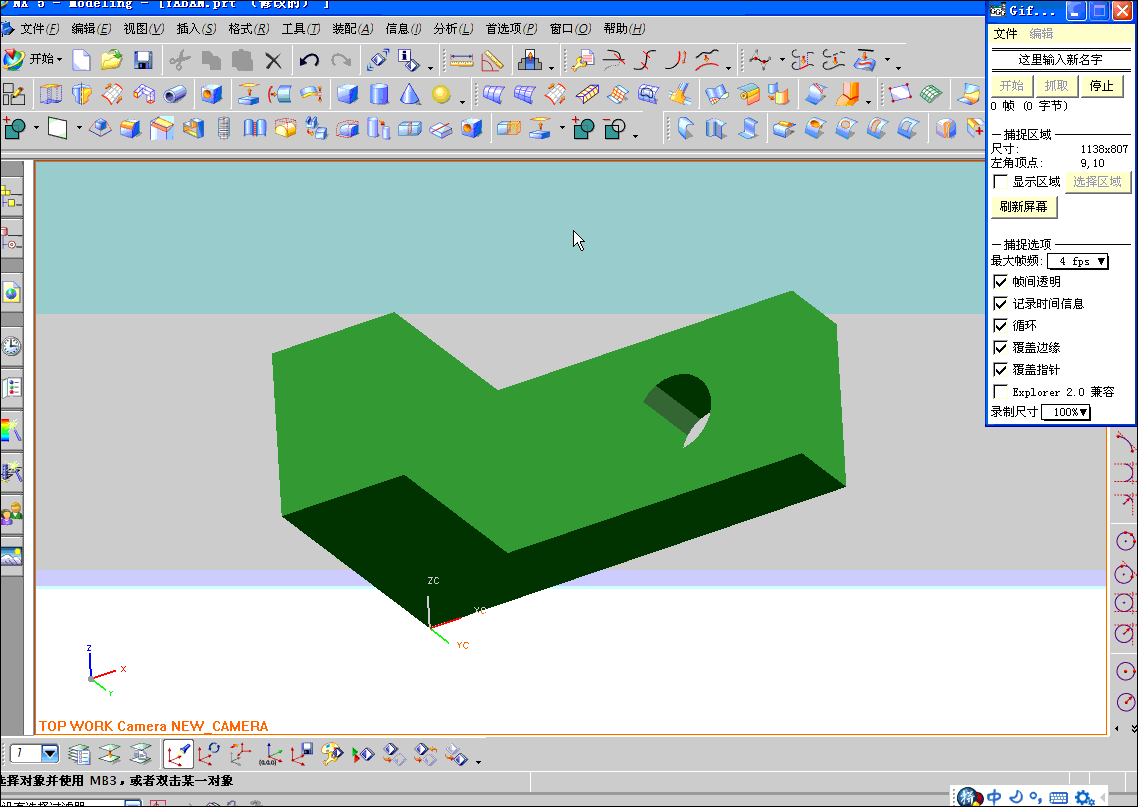Toggle the 帧间透明 checkbox

[x=1000, y=282]
